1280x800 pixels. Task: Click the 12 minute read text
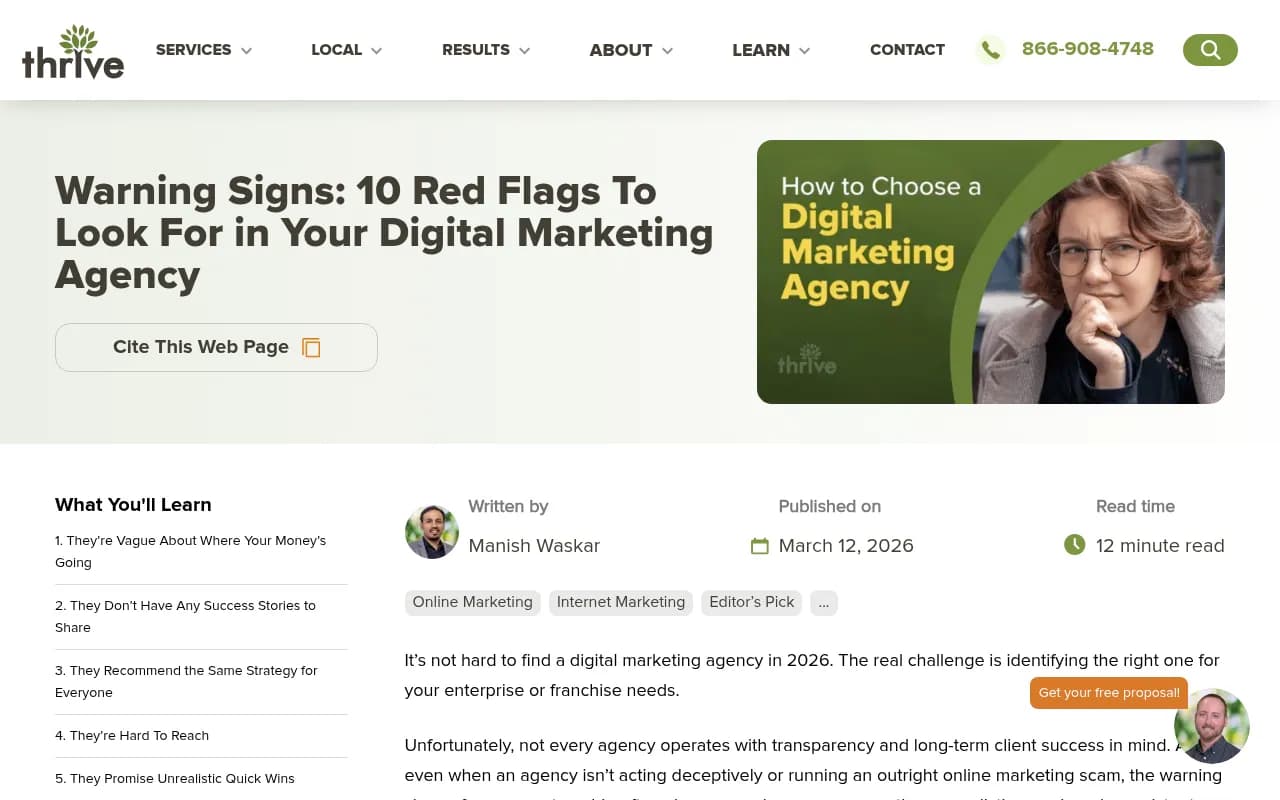coord(1160,546)
